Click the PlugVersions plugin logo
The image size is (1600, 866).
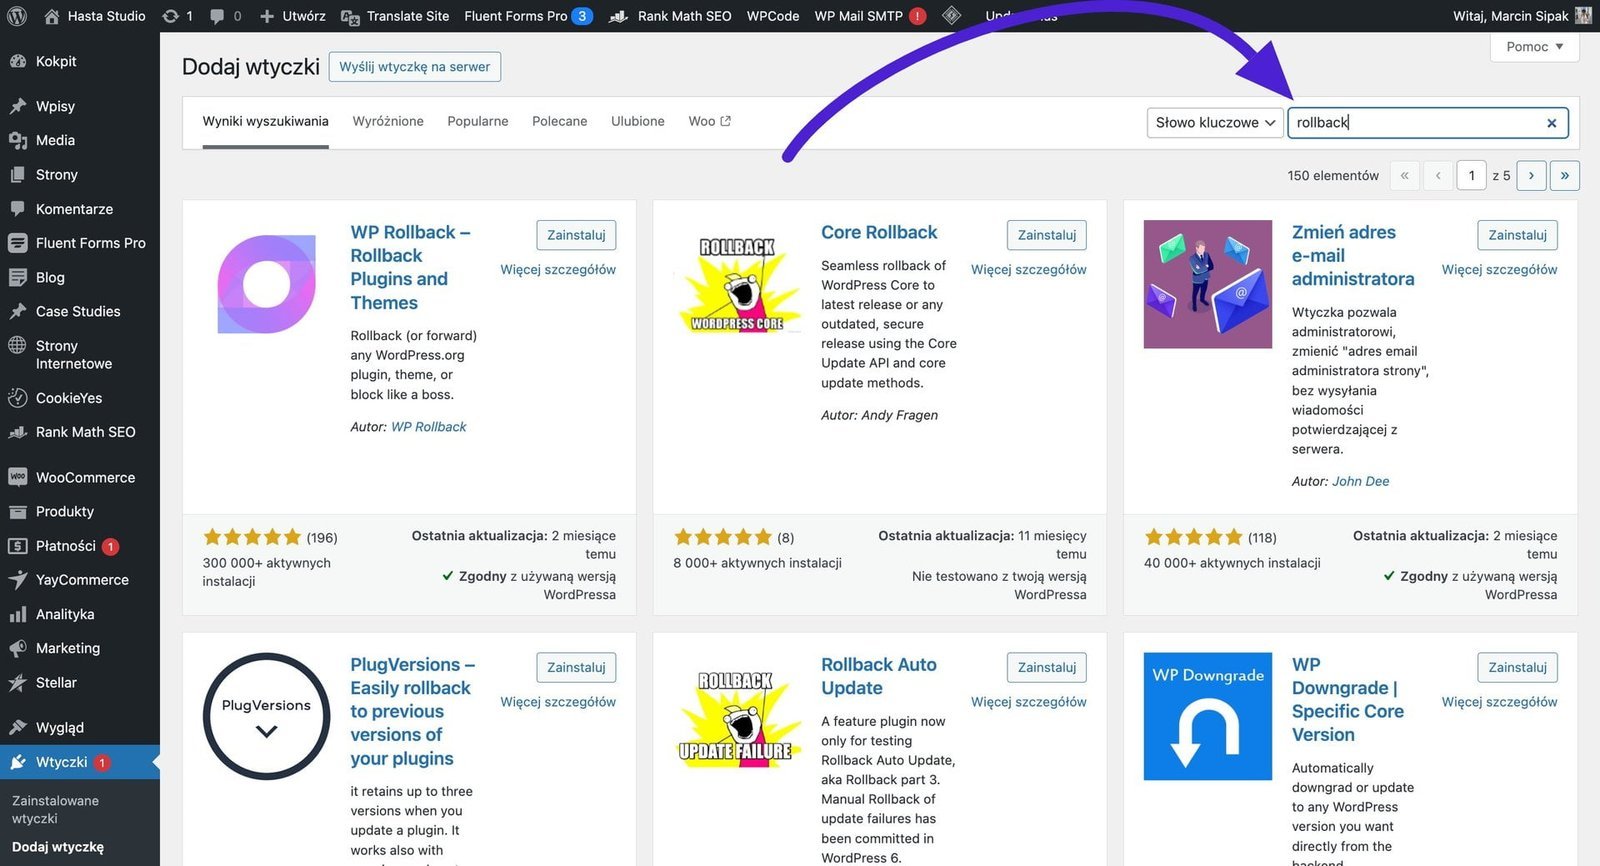(266, 716)
